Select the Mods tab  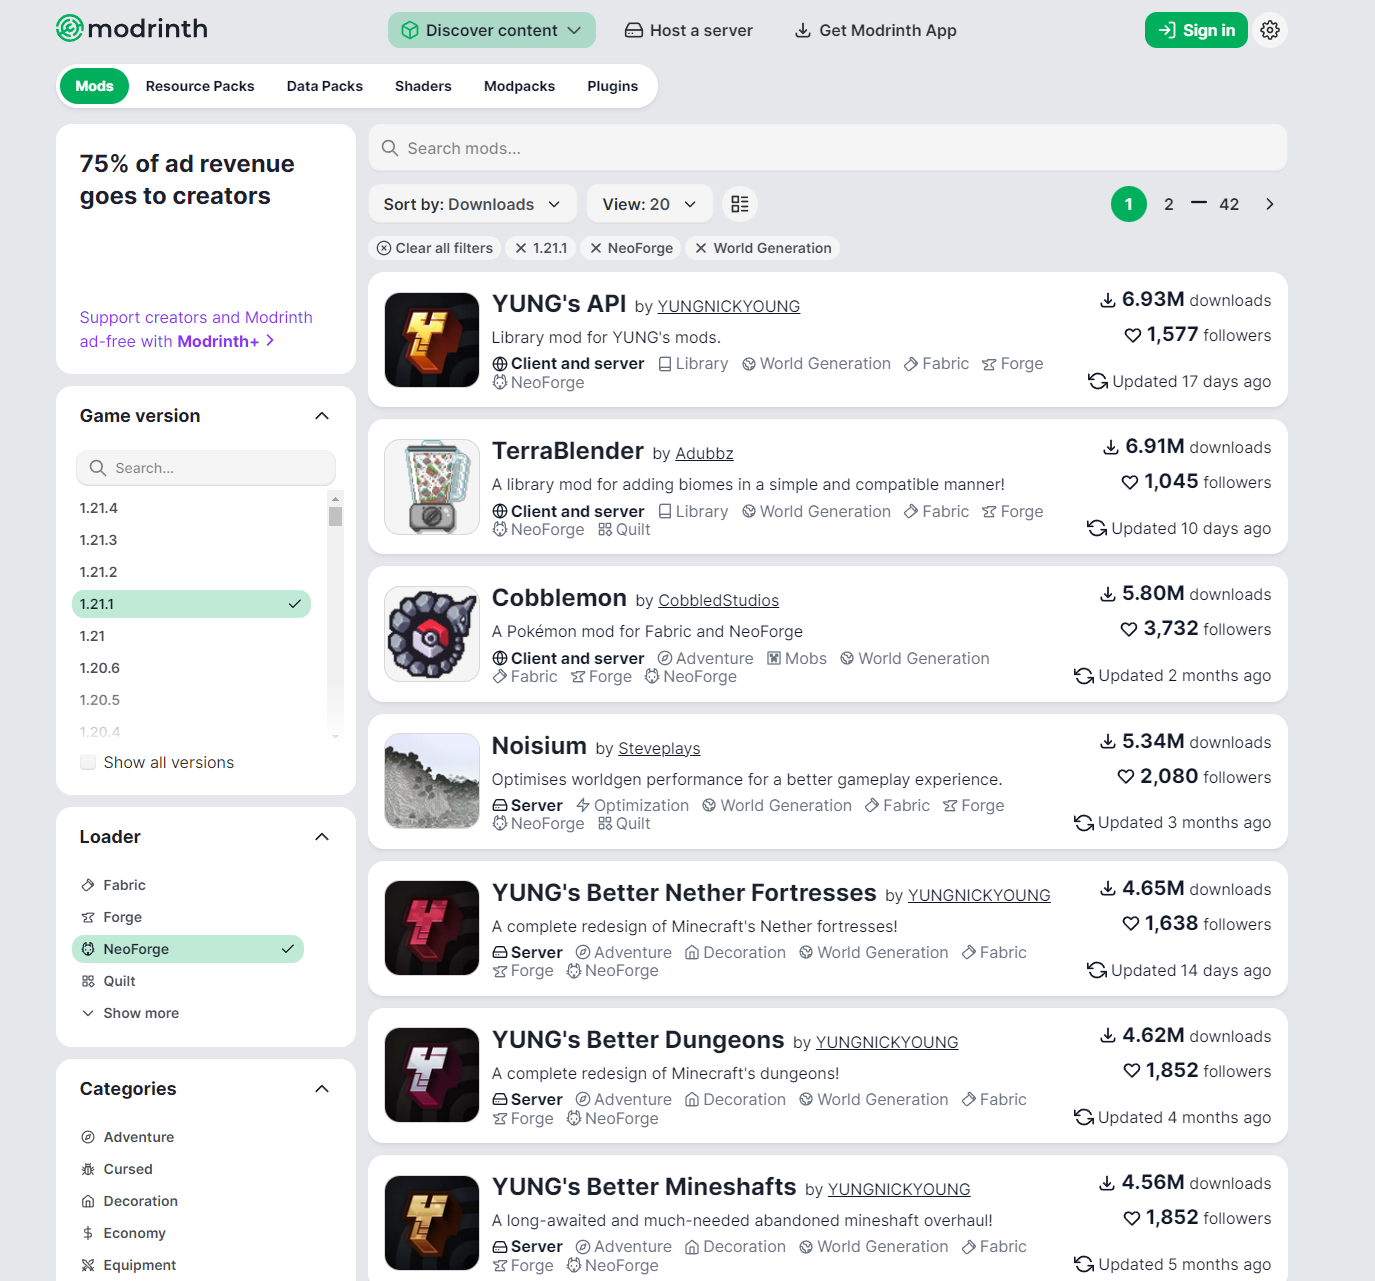[x=94, y=86]
